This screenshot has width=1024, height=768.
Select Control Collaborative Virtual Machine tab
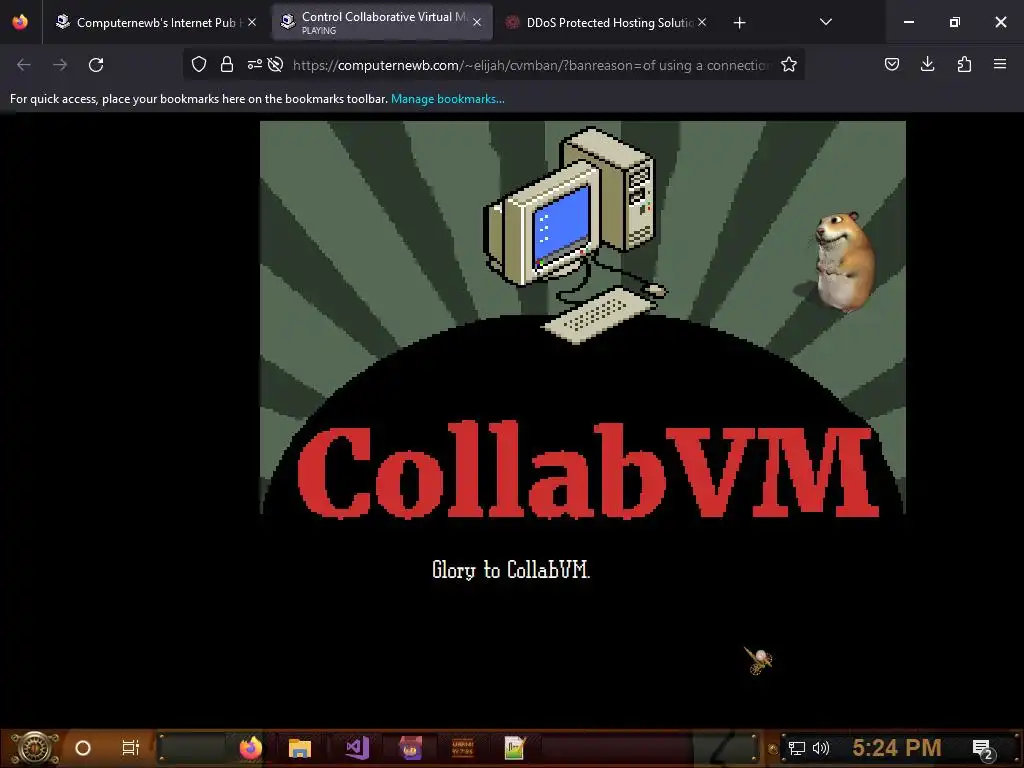pos(382,22)
